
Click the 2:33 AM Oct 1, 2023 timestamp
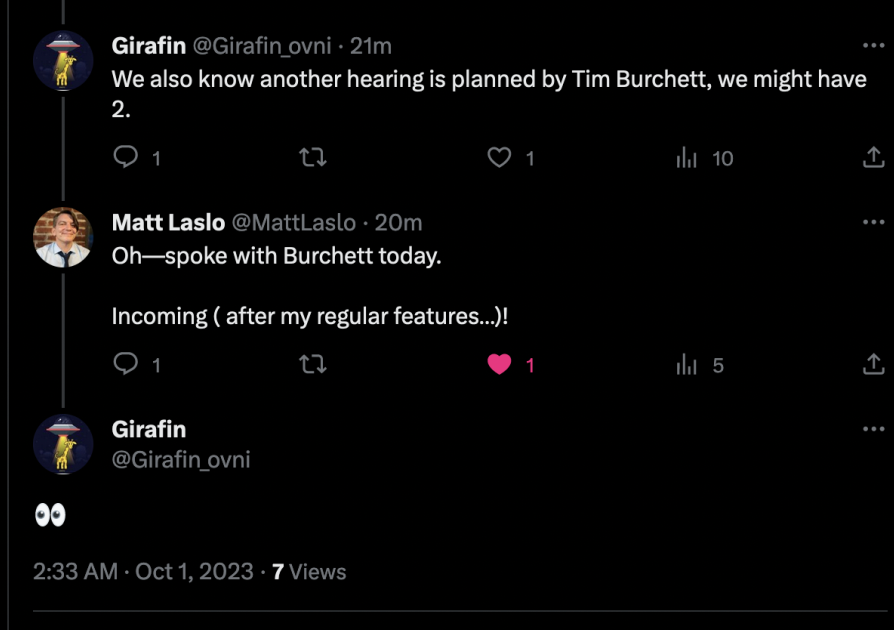point(143,572)
